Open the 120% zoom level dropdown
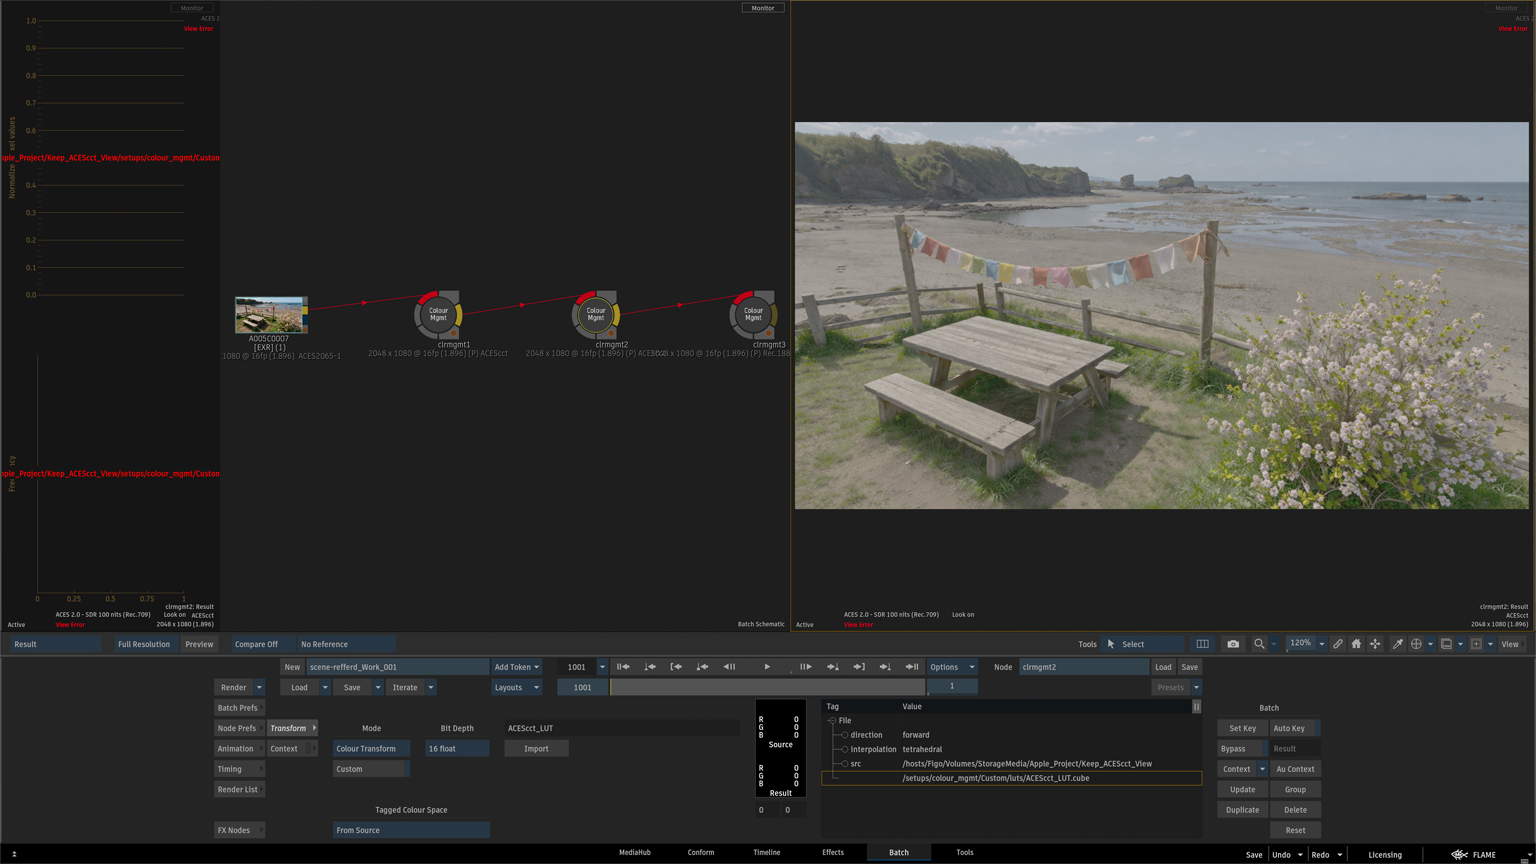The width and height of the screenshot is (1536, 864). (1307, 644)
